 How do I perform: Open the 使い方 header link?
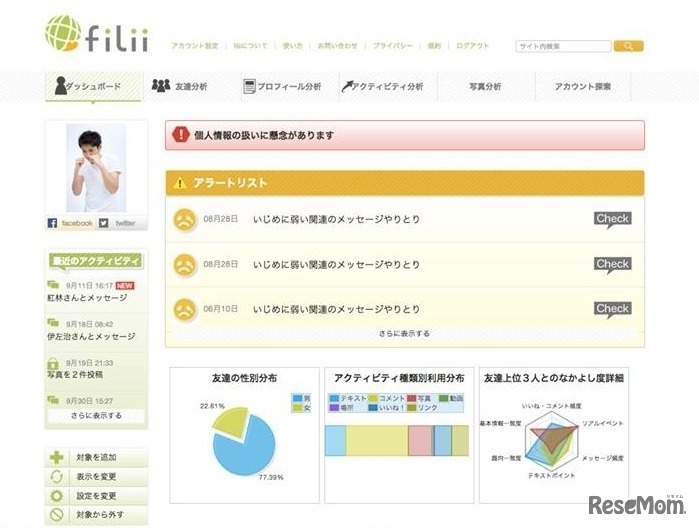(x=292, y=45)
